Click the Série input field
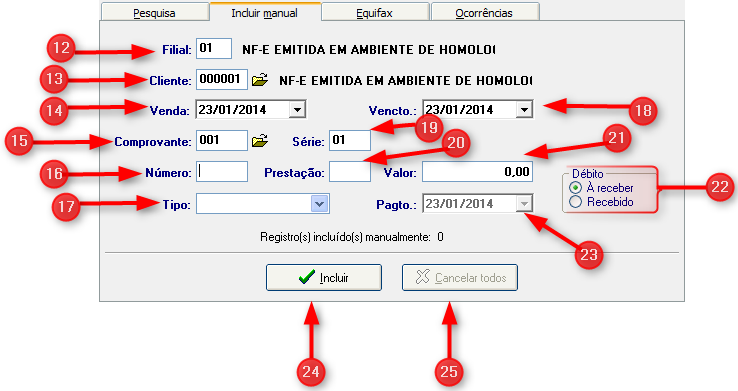 coord(350,141)
